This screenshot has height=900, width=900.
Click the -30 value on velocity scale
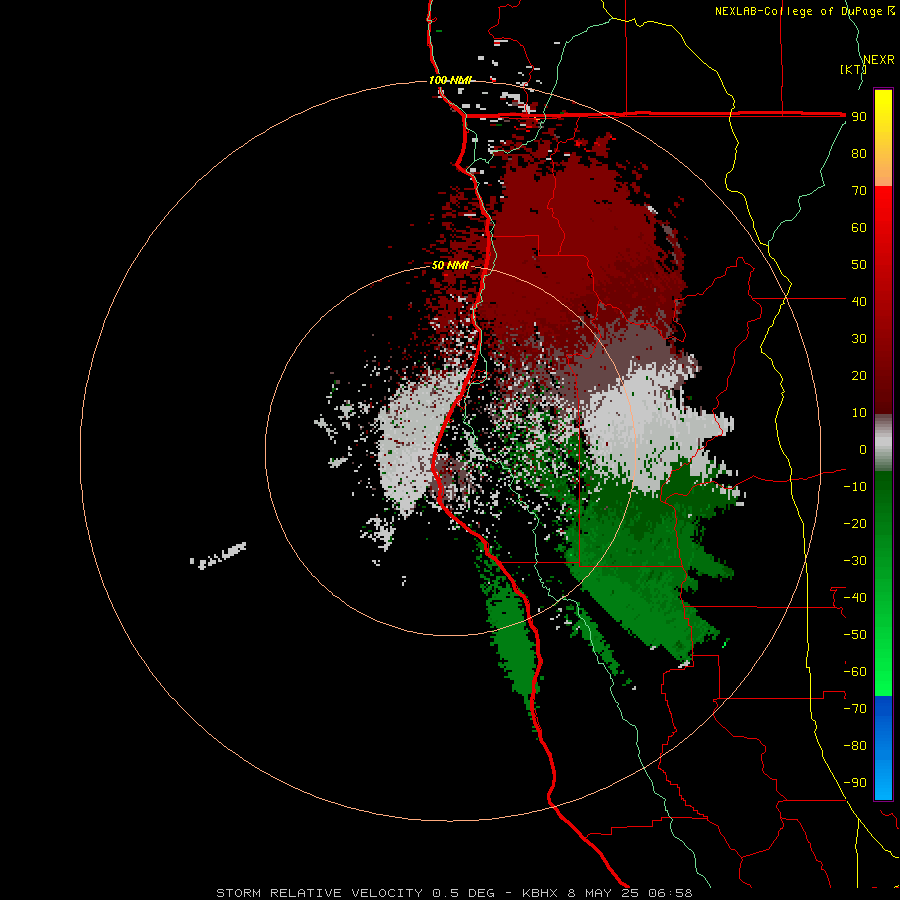tap(855, 561)
